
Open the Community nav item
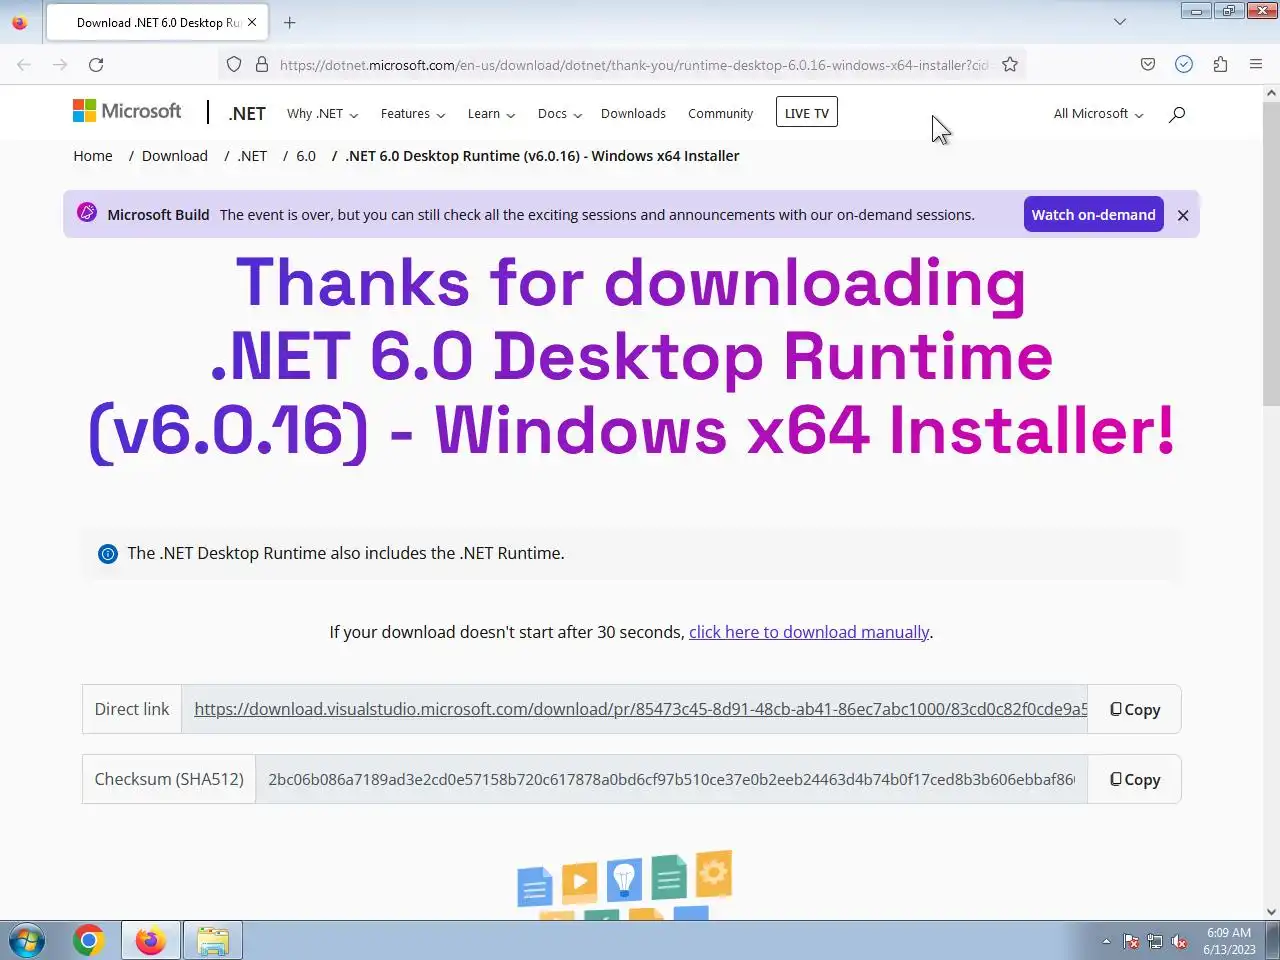click(x=720, y=114)
